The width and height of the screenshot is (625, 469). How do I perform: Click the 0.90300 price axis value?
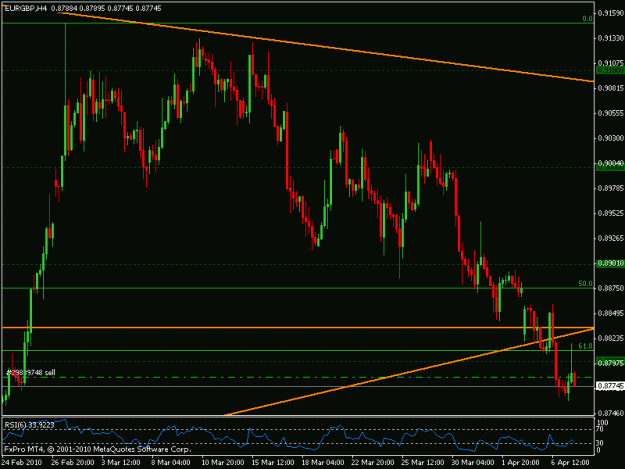pos(611,138)
